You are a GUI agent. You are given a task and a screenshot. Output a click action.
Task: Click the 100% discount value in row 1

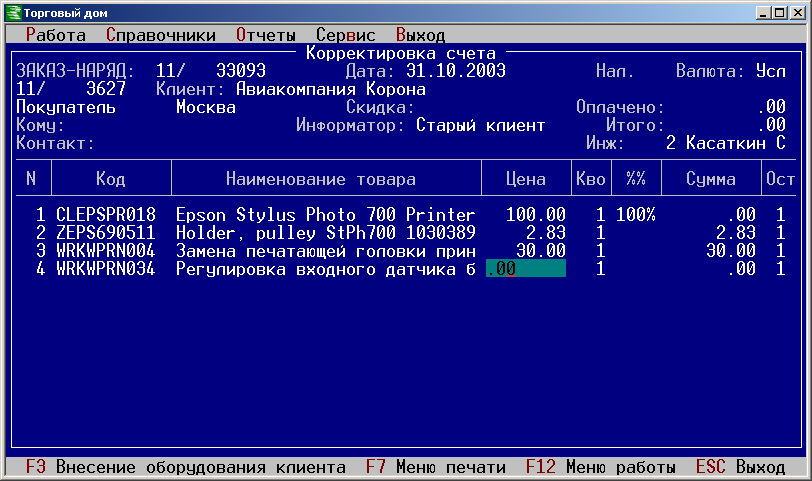tap(635, 214)
